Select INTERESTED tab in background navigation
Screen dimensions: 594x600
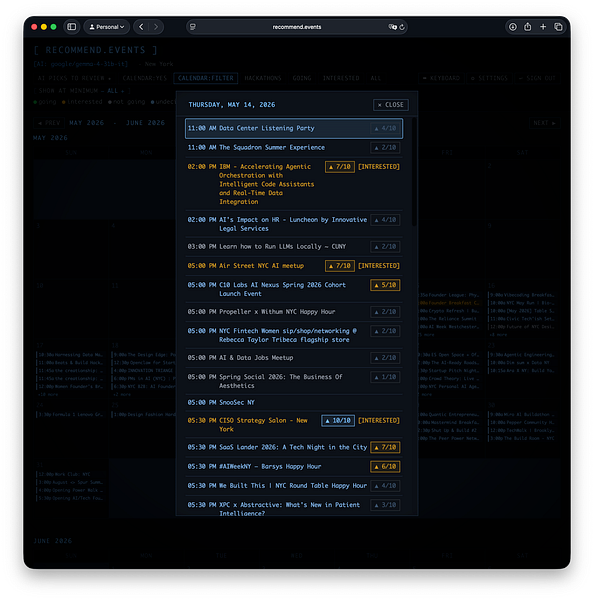coord(341,78)
